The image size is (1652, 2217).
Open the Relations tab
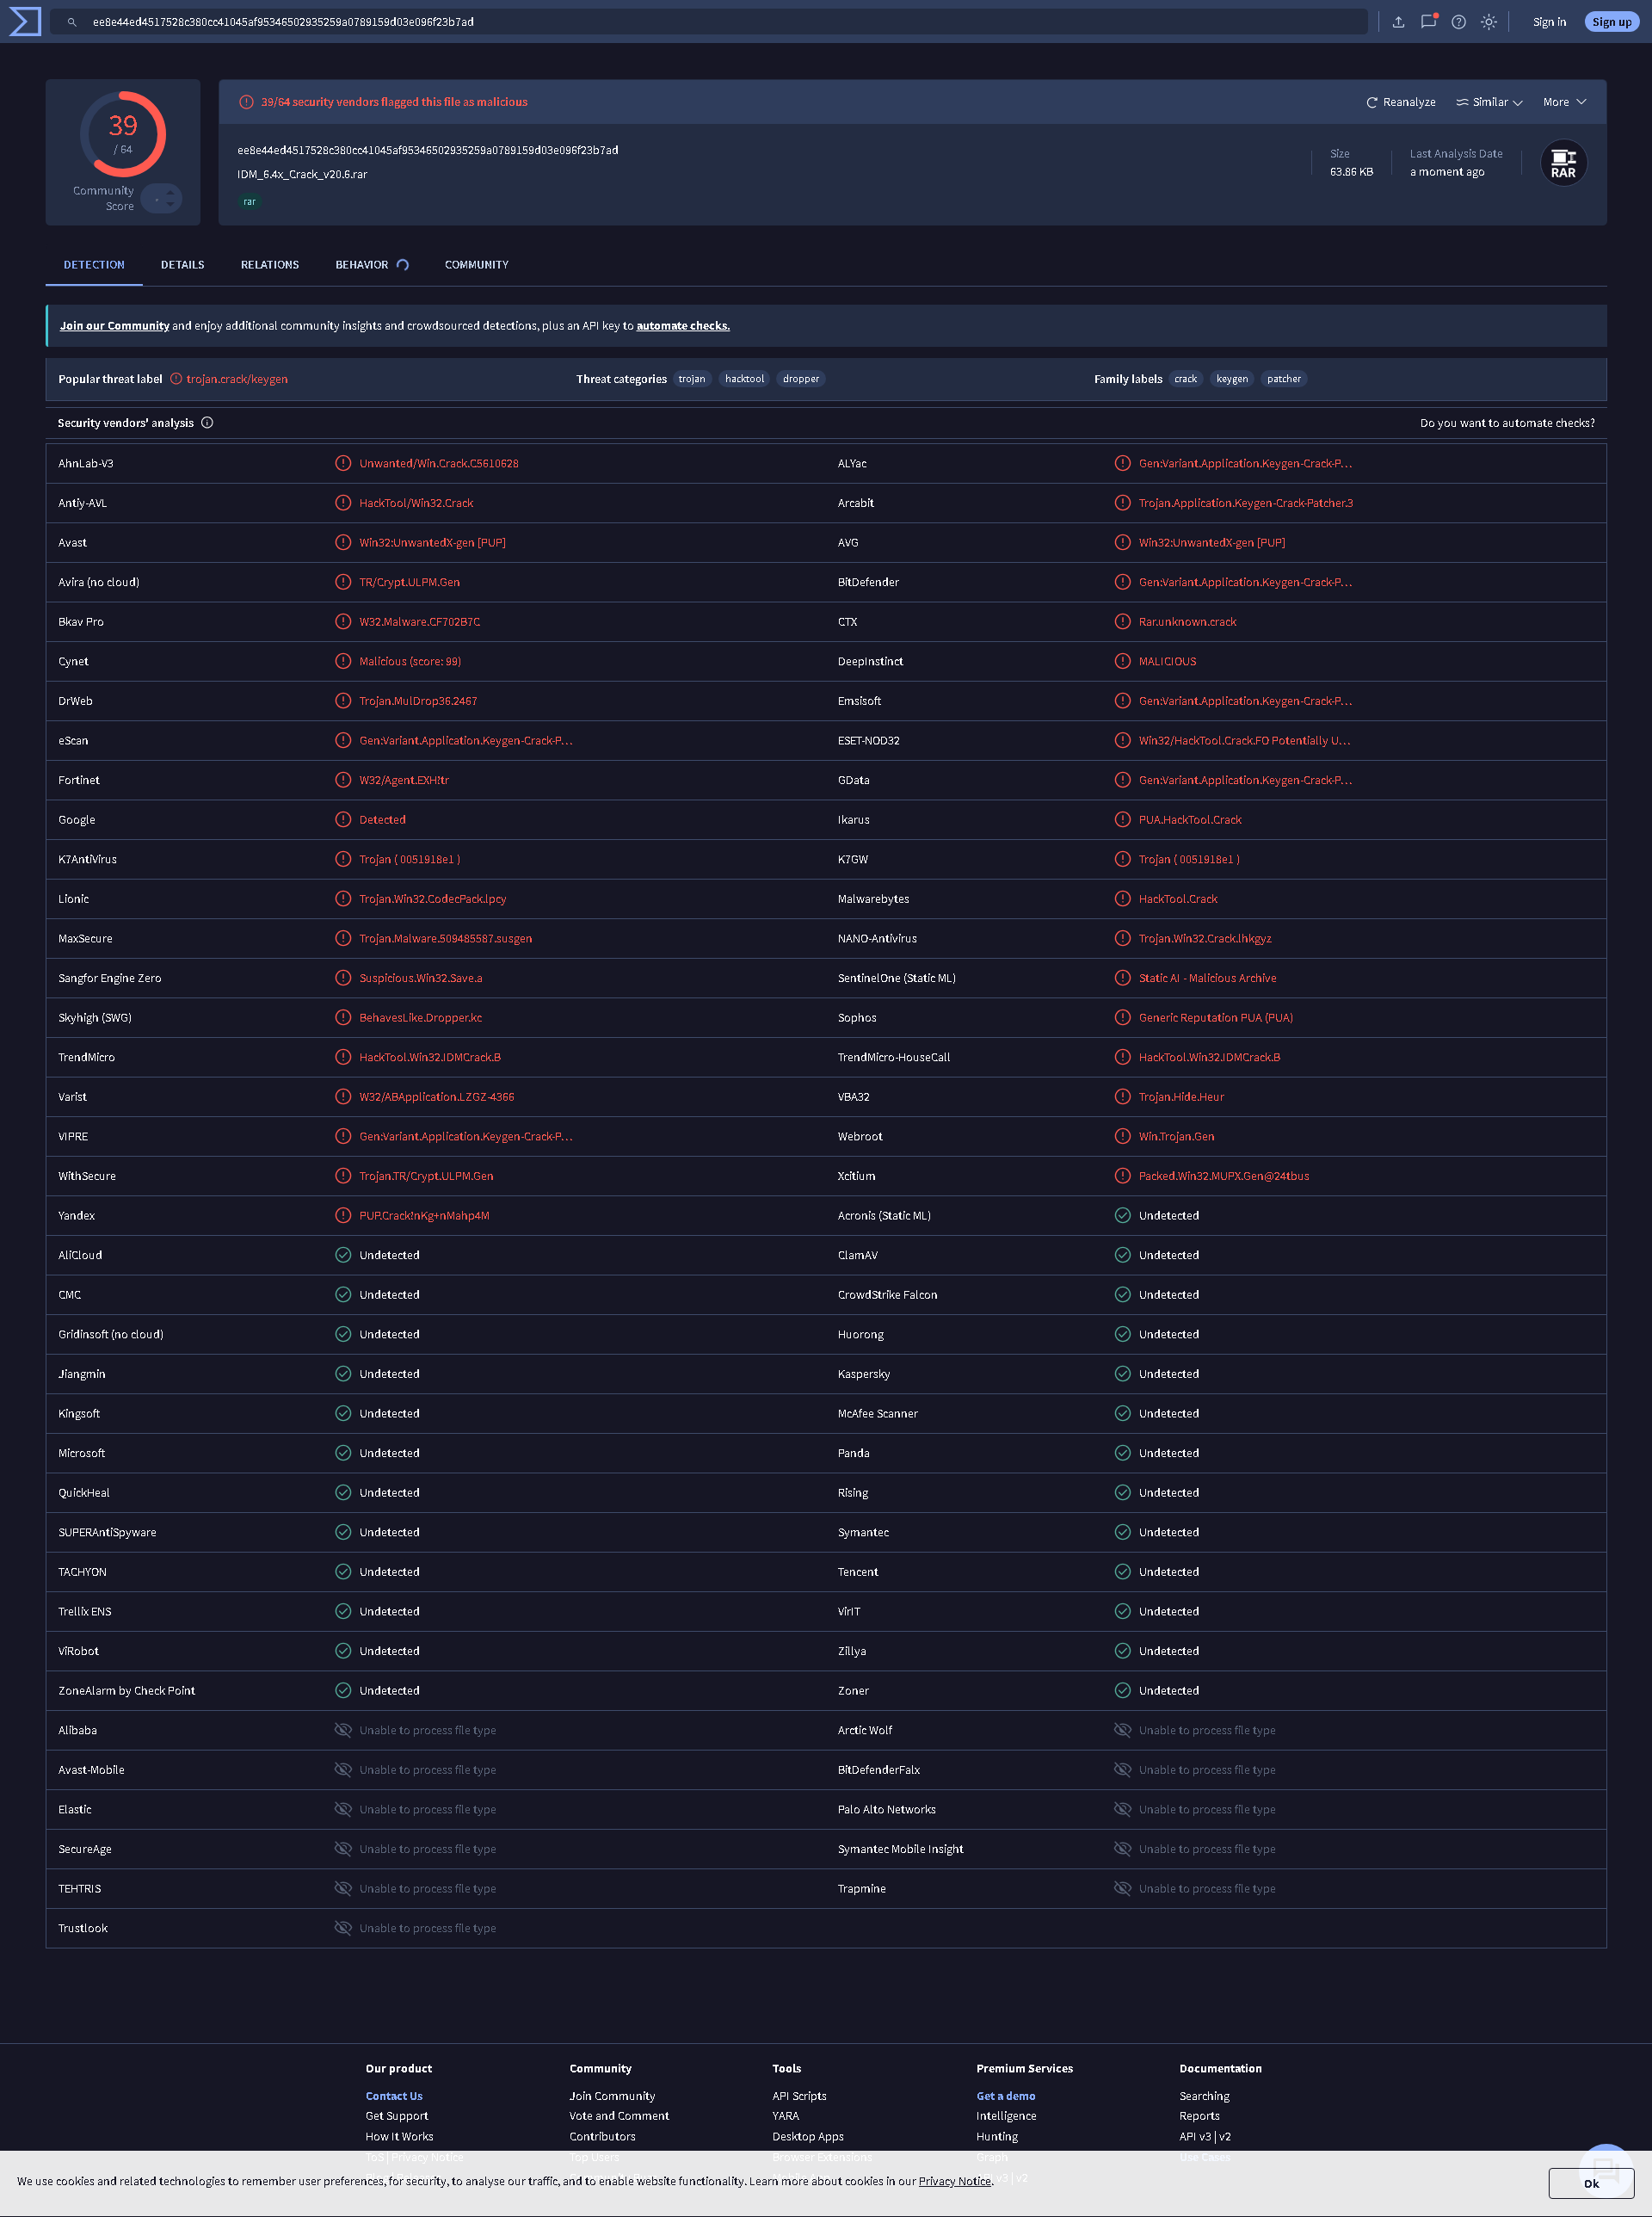[270, 265]
